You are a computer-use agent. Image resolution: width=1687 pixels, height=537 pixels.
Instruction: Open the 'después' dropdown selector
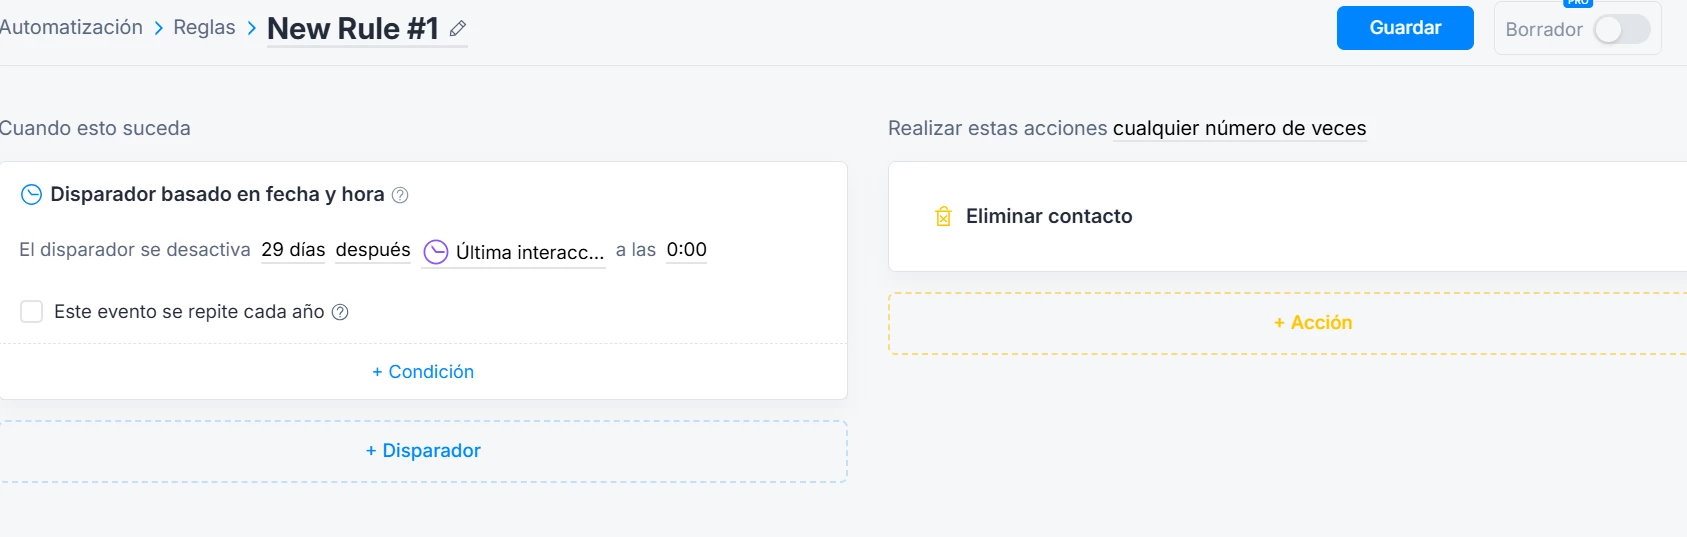[373, 250]
